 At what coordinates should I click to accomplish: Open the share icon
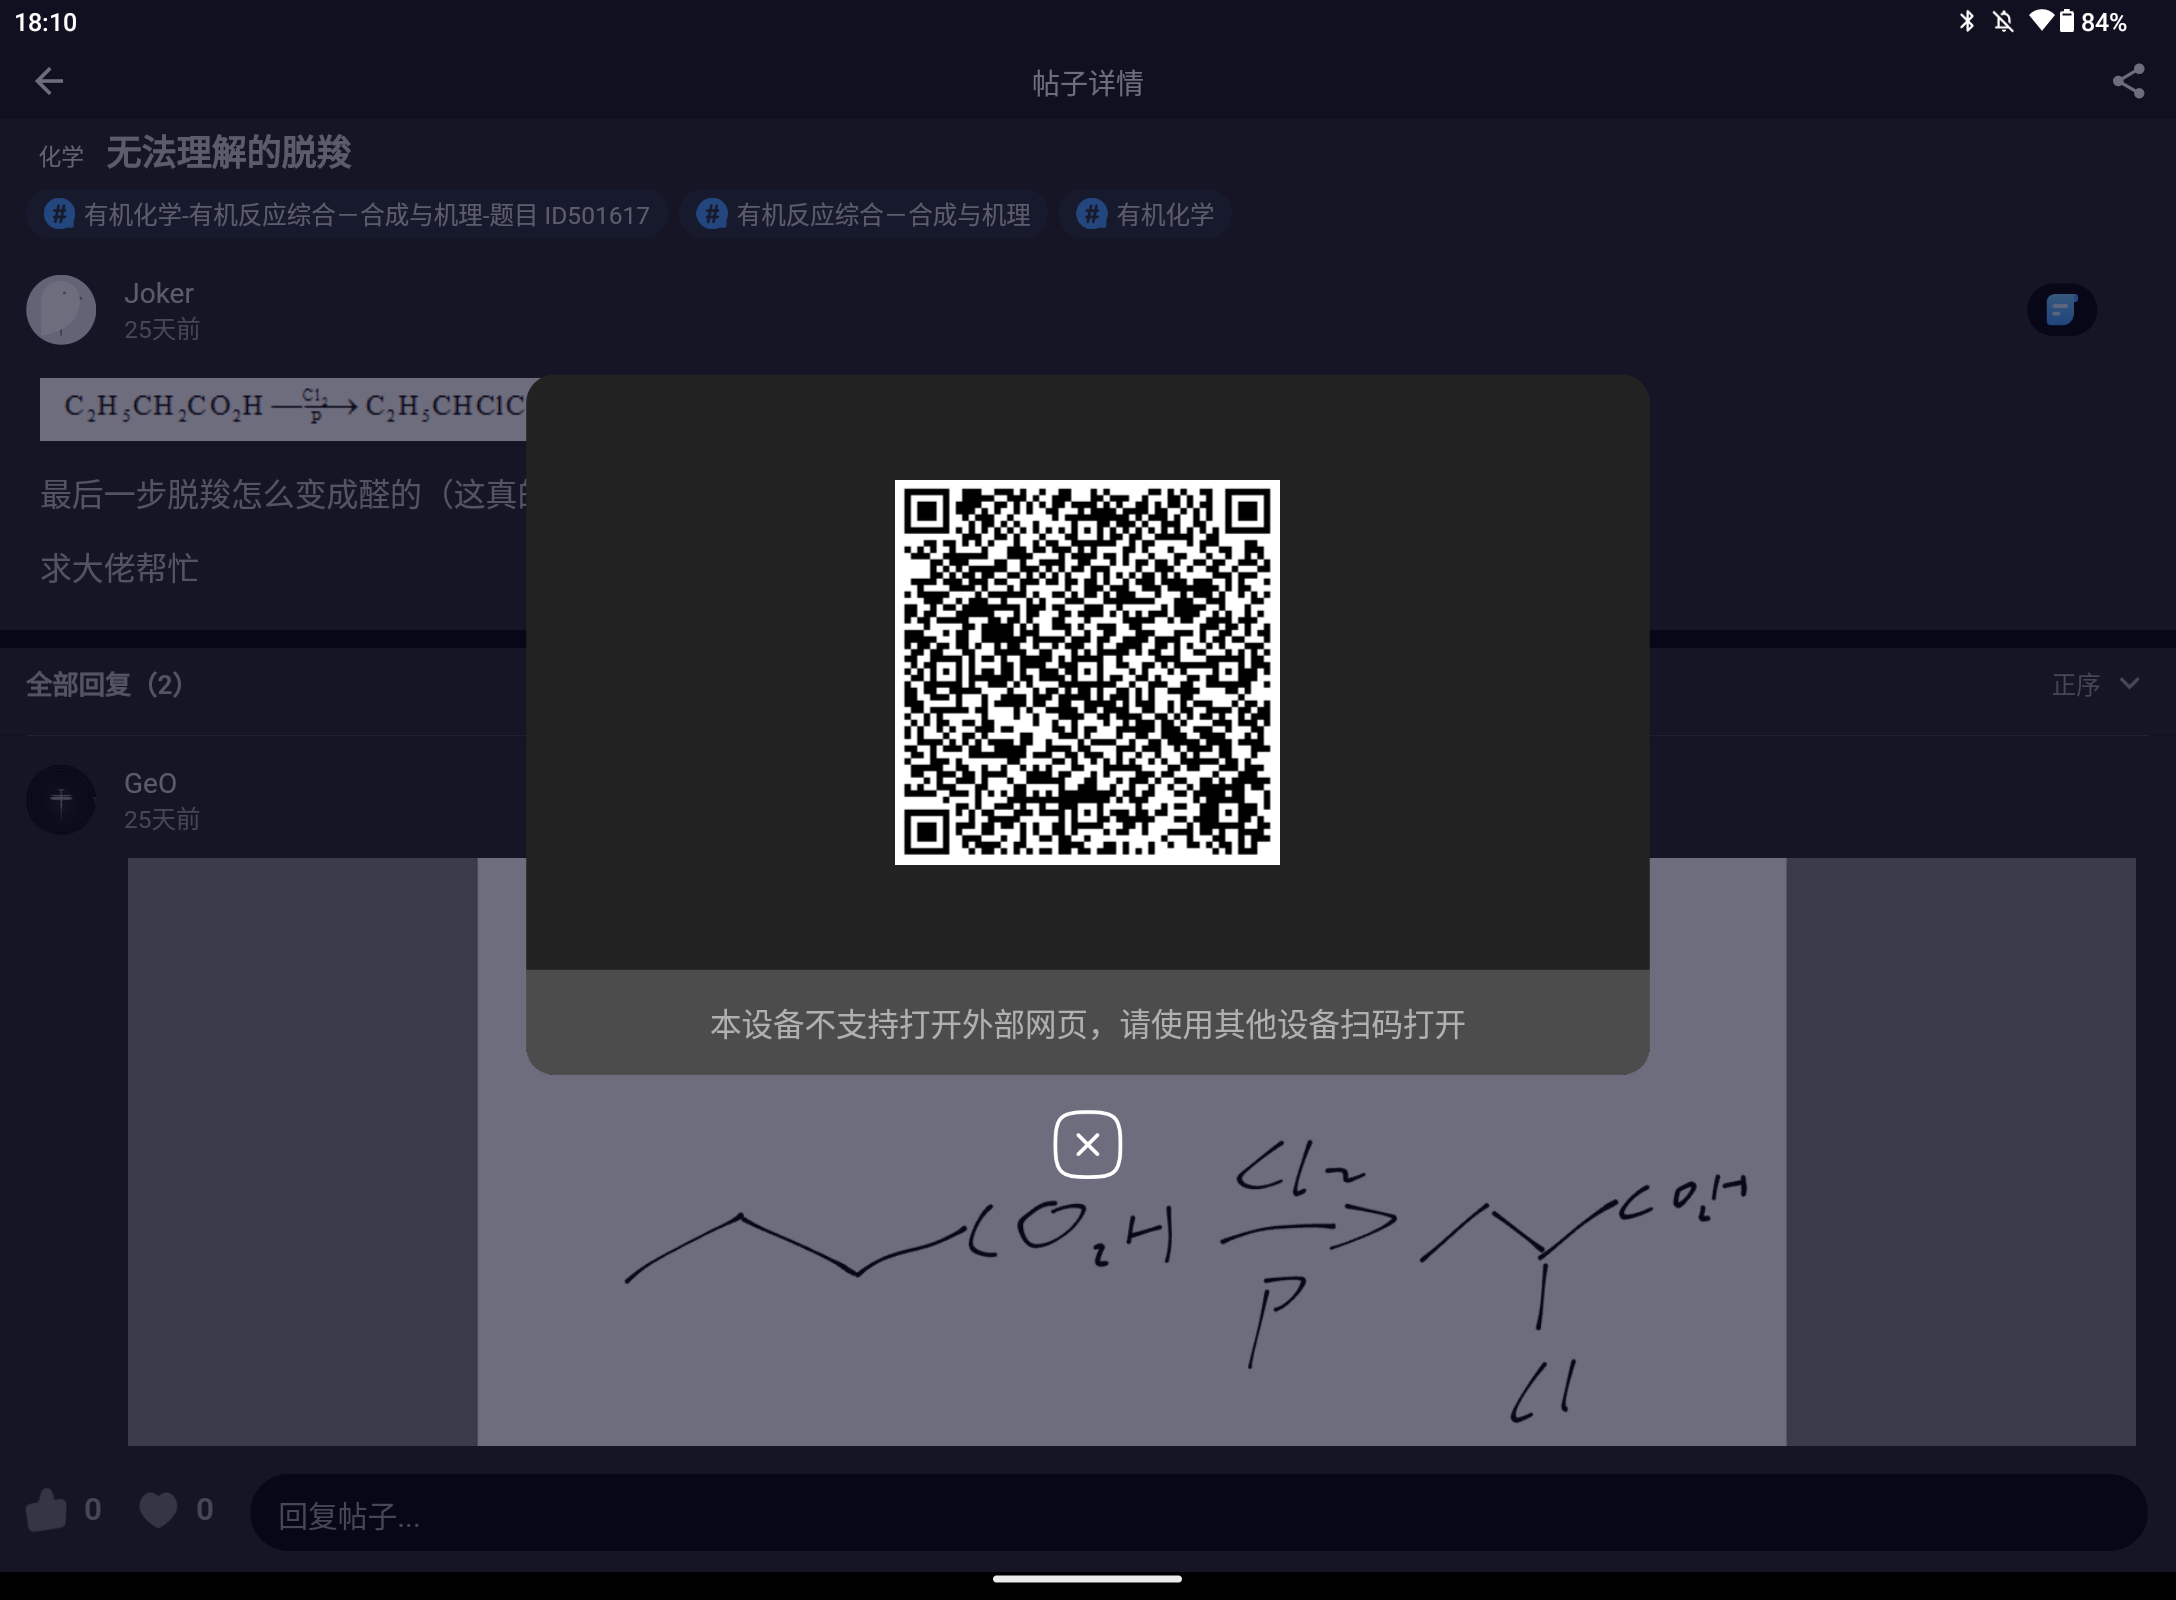[x=2128, y=81]
